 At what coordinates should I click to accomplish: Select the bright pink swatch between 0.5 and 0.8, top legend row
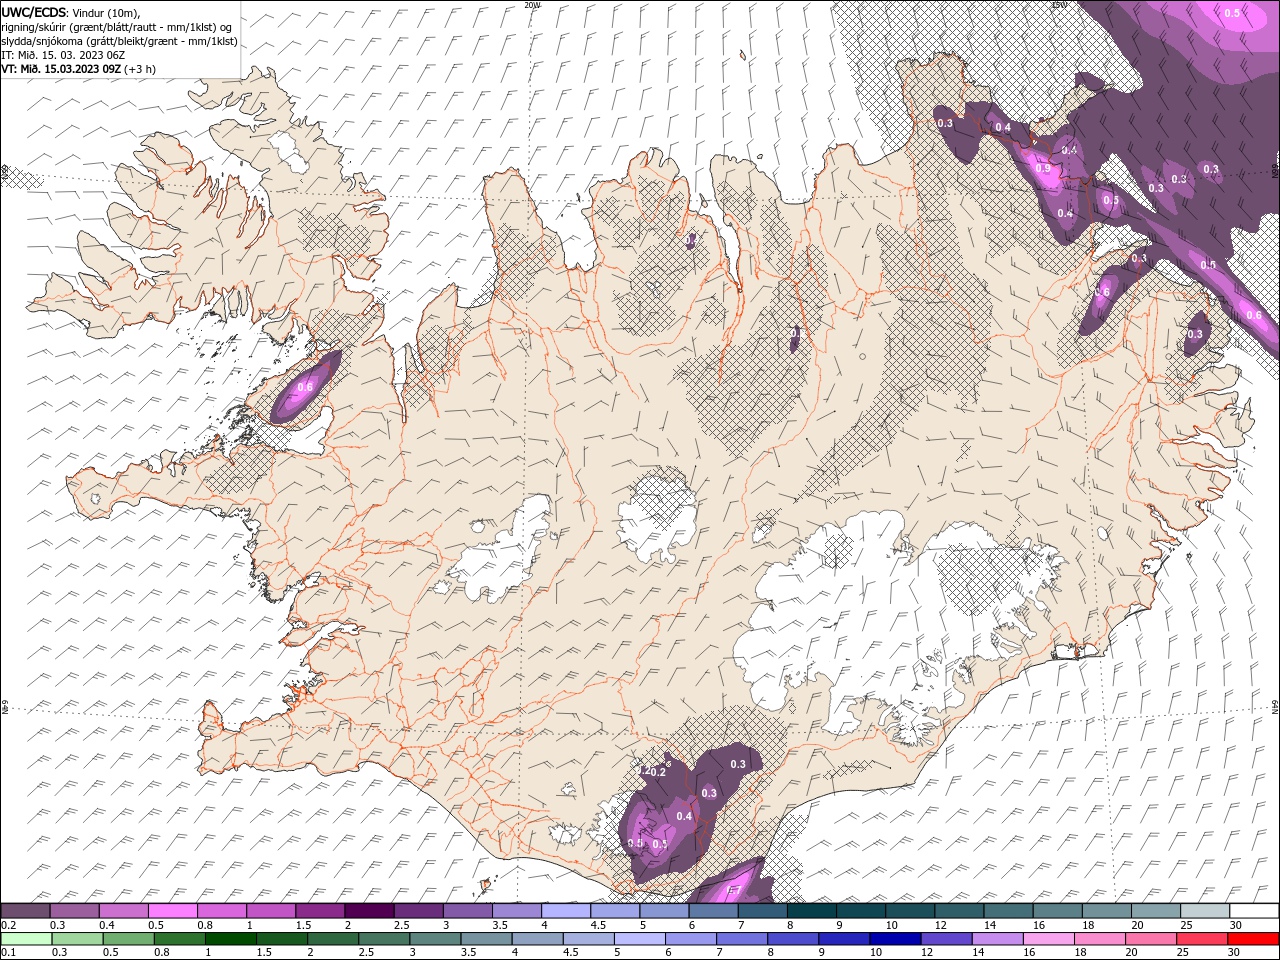173,911
